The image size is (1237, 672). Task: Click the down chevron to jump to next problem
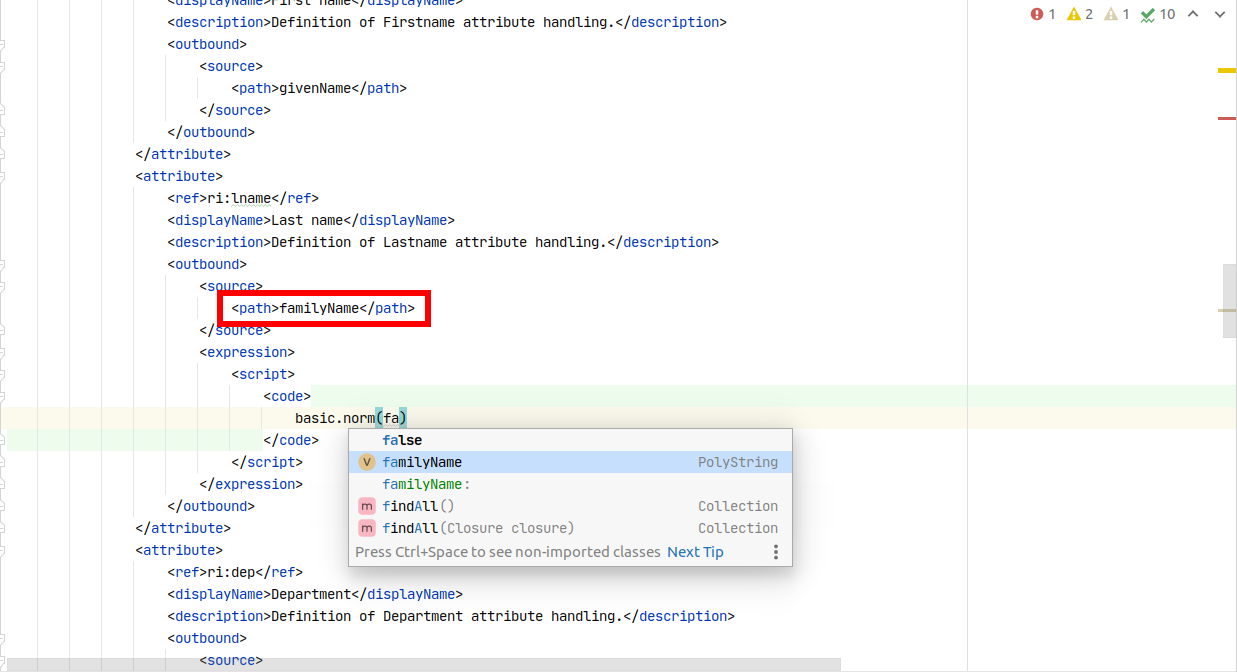pos(1218,15)
